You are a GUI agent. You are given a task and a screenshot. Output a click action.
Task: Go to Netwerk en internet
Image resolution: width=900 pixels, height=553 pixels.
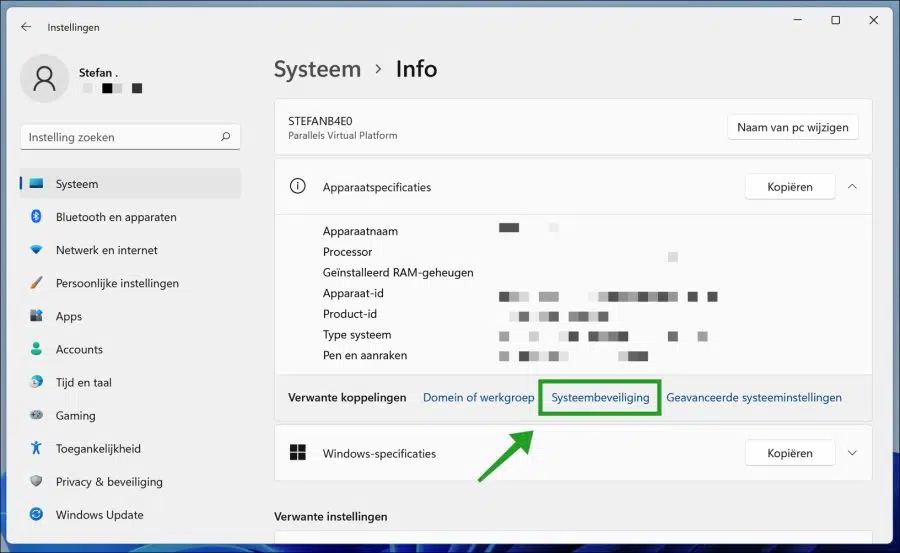[x=131, y=250]
